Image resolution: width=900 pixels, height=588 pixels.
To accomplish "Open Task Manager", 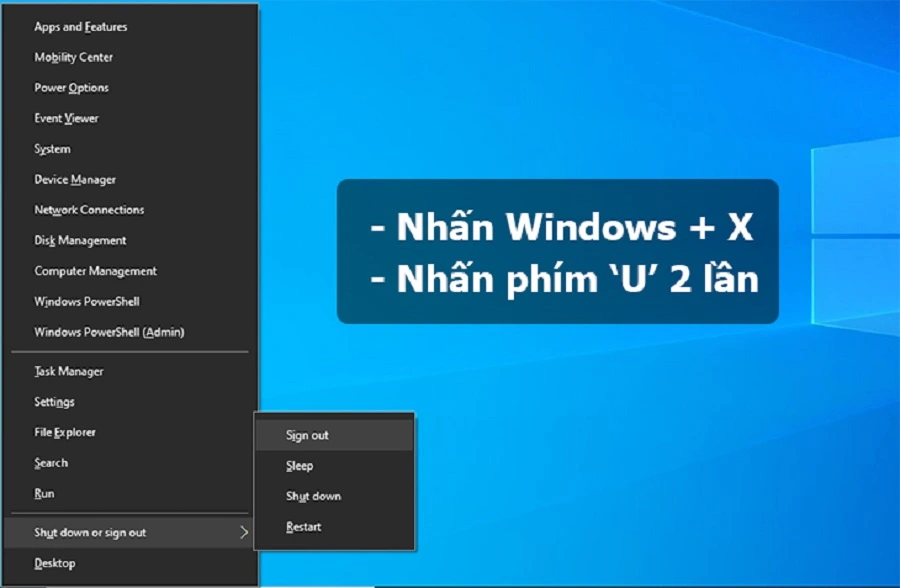I will coord(131,371).
